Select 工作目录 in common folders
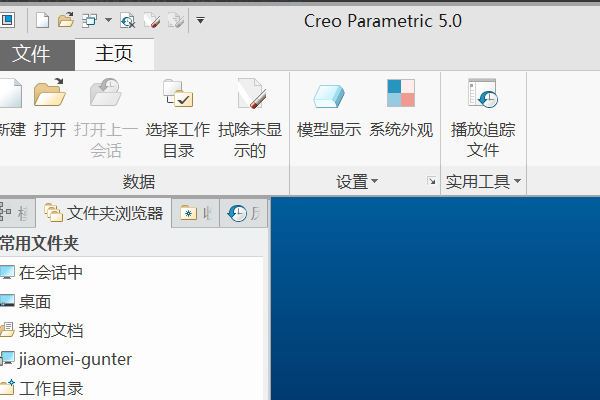The height and width of the screenshot is (400, 600). (x=41, y=389)
